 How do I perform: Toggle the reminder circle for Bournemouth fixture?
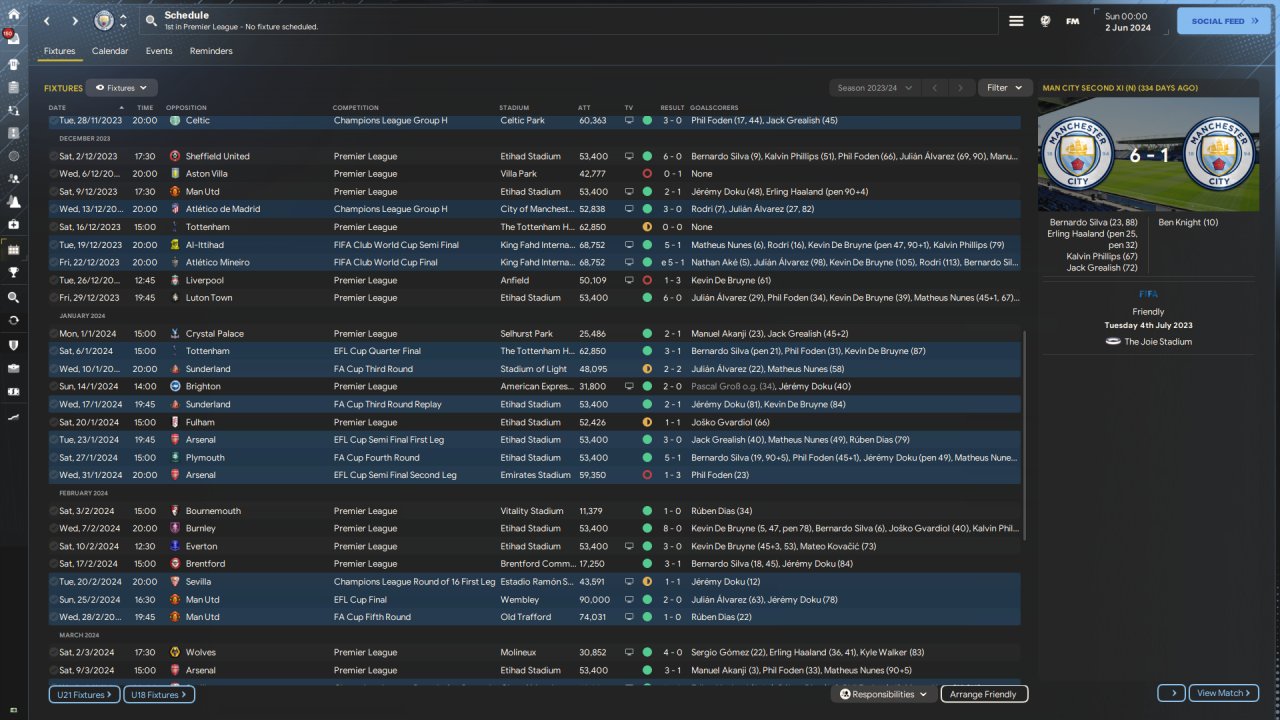point(54,511)
